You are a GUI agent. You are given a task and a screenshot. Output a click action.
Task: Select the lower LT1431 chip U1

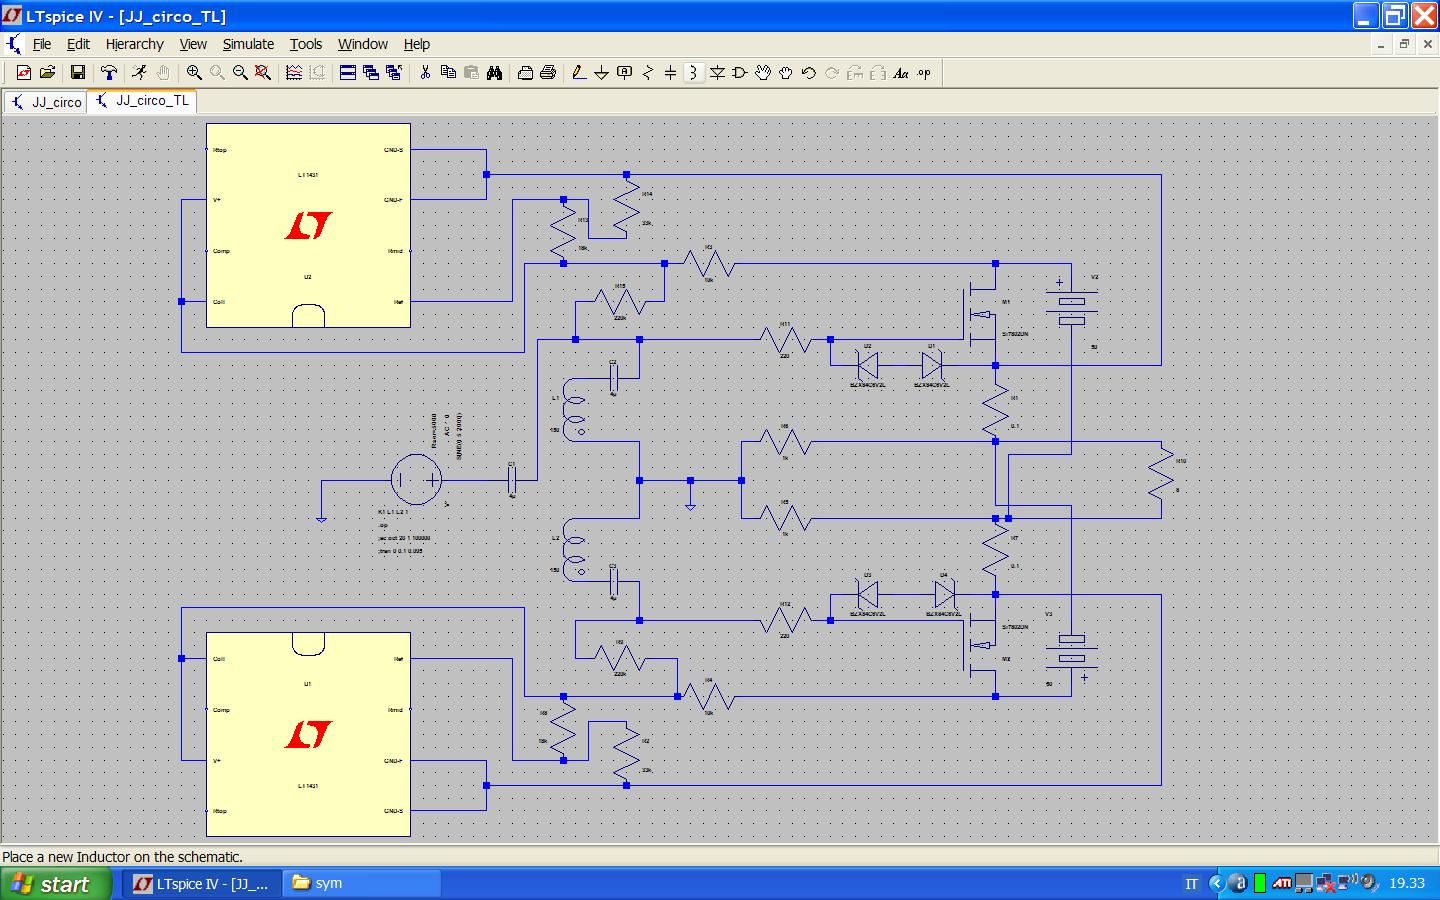pyautogui.click(x=308, y=734)
